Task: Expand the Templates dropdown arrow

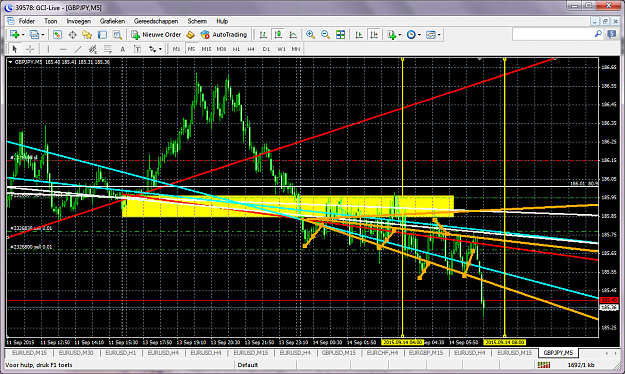Action: (x=439, y=35)
